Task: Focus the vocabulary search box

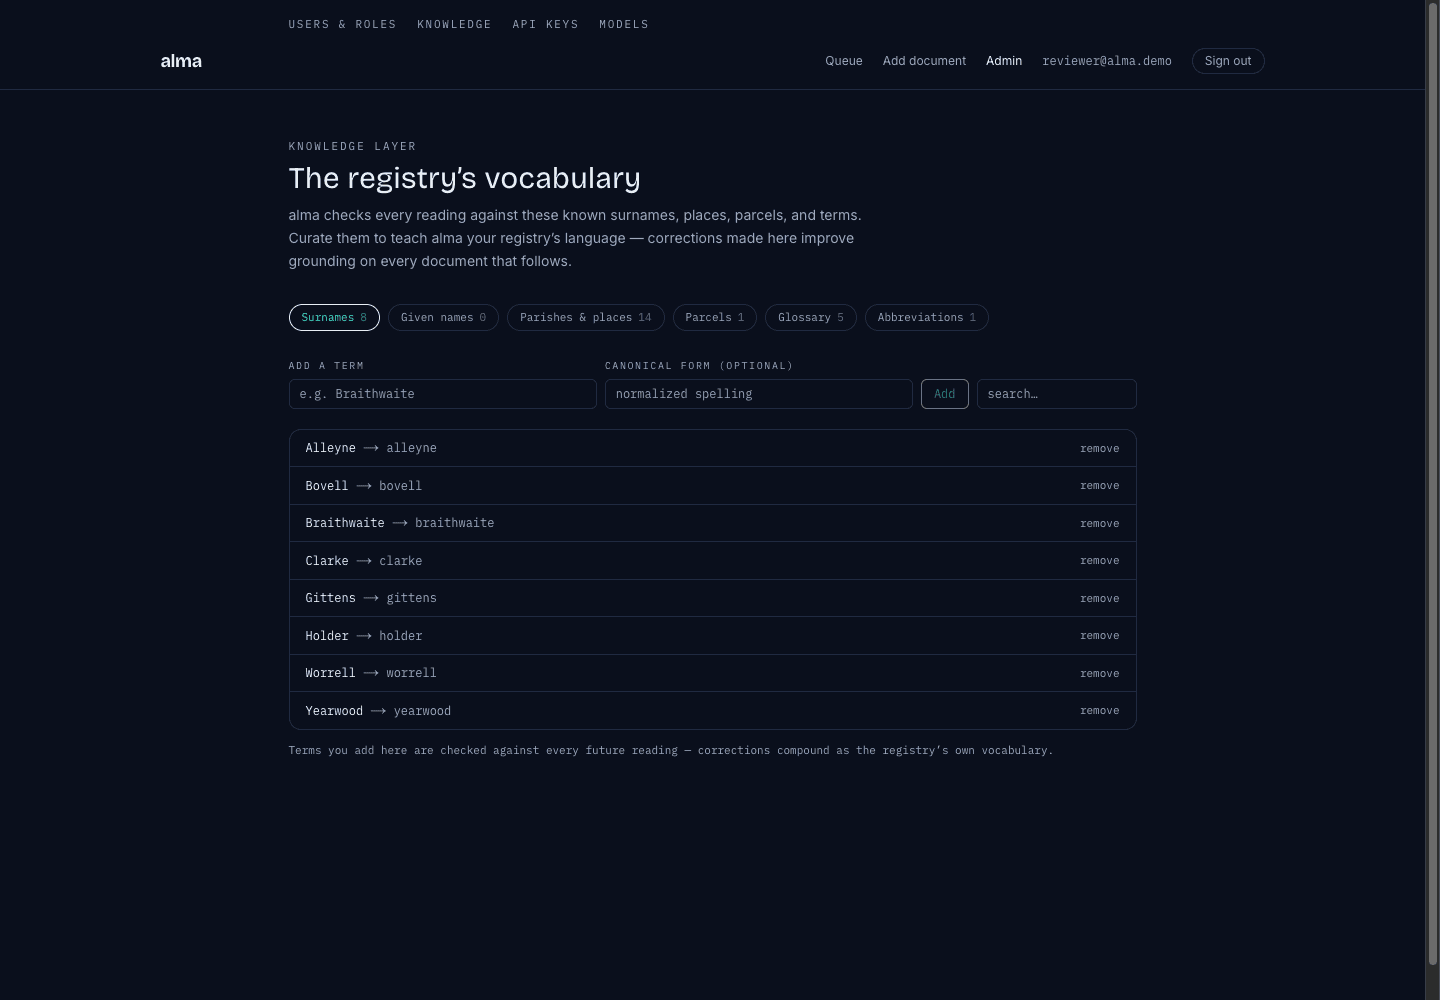Action: [1057, 394]
